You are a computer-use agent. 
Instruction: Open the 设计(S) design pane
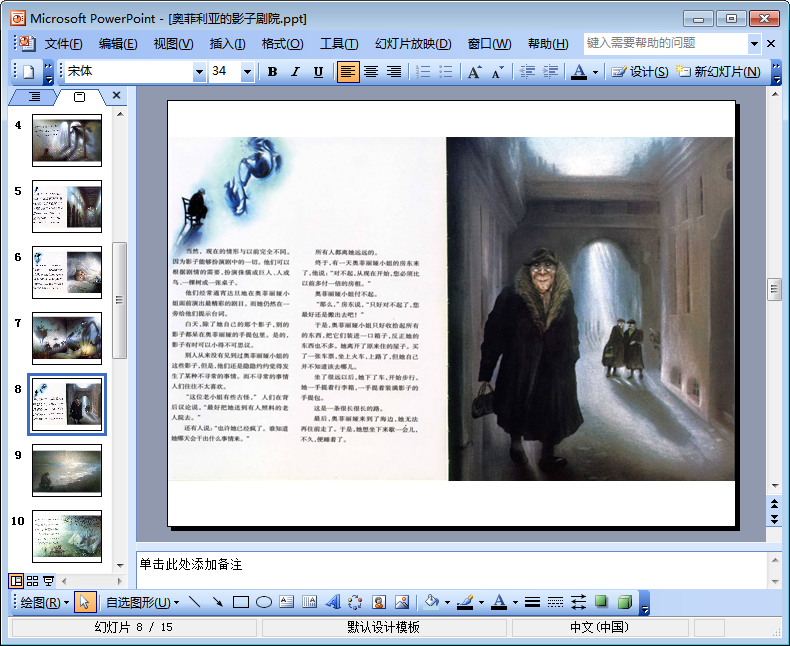pos(640,72)
